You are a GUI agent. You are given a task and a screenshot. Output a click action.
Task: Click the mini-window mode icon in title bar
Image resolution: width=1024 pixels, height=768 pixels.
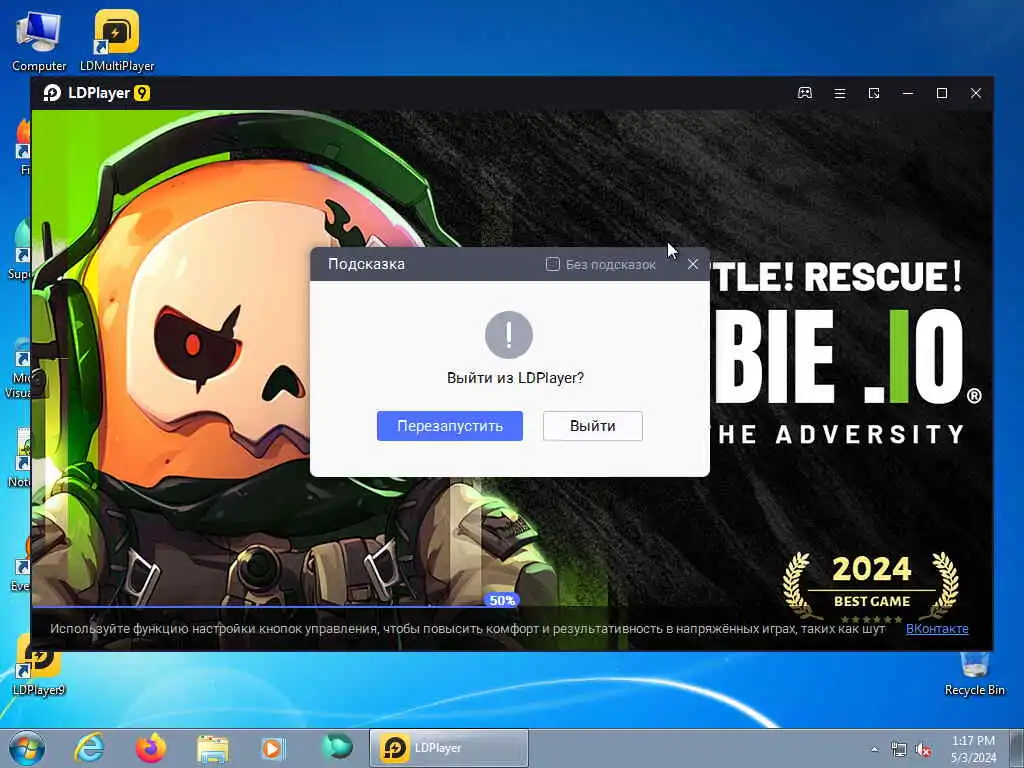coord(874,93)
